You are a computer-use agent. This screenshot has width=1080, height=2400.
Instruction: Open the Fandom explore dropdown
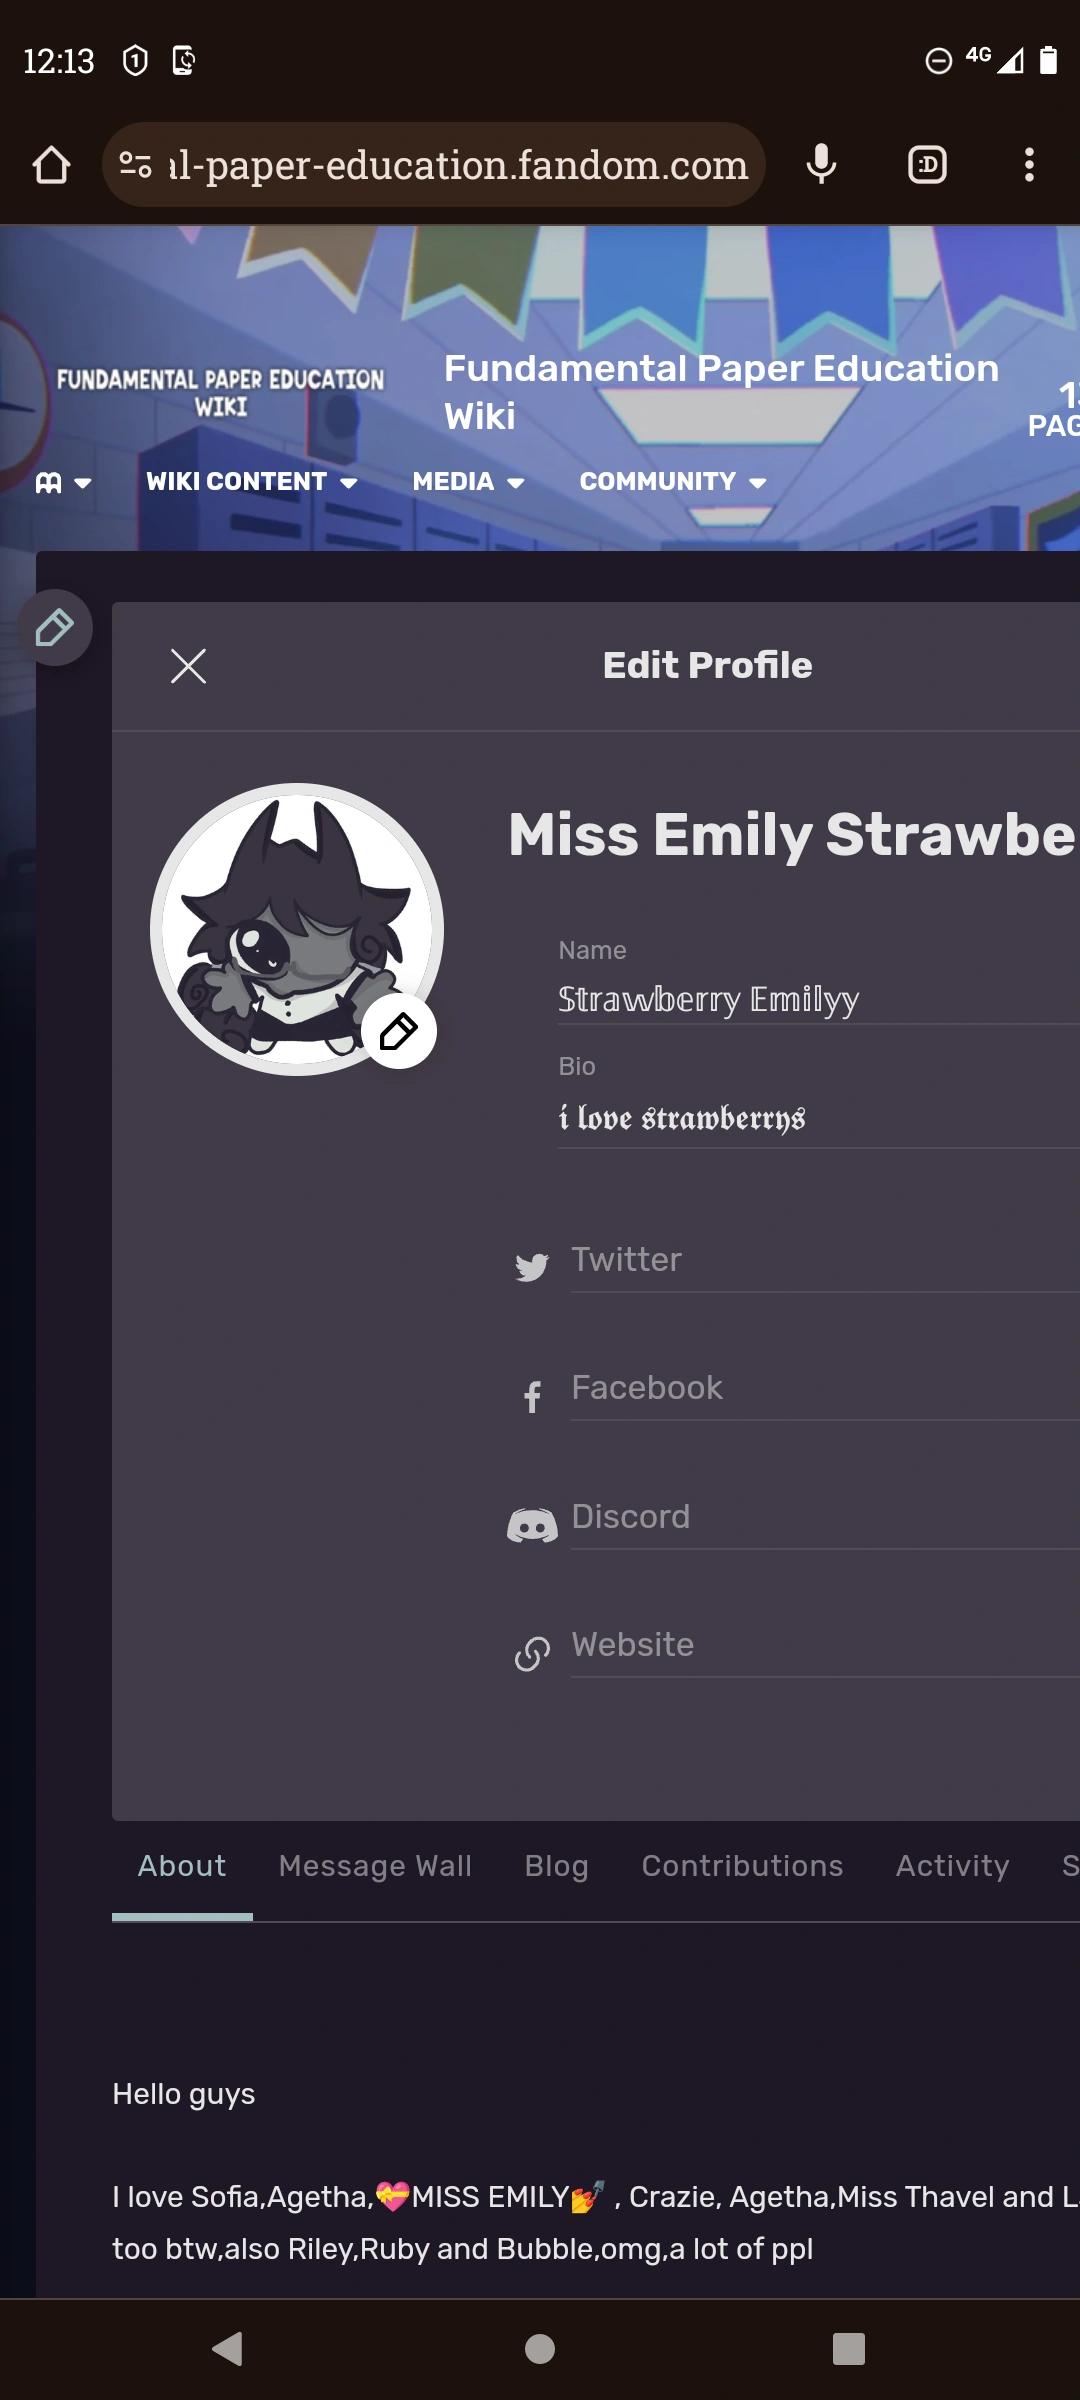63,483
